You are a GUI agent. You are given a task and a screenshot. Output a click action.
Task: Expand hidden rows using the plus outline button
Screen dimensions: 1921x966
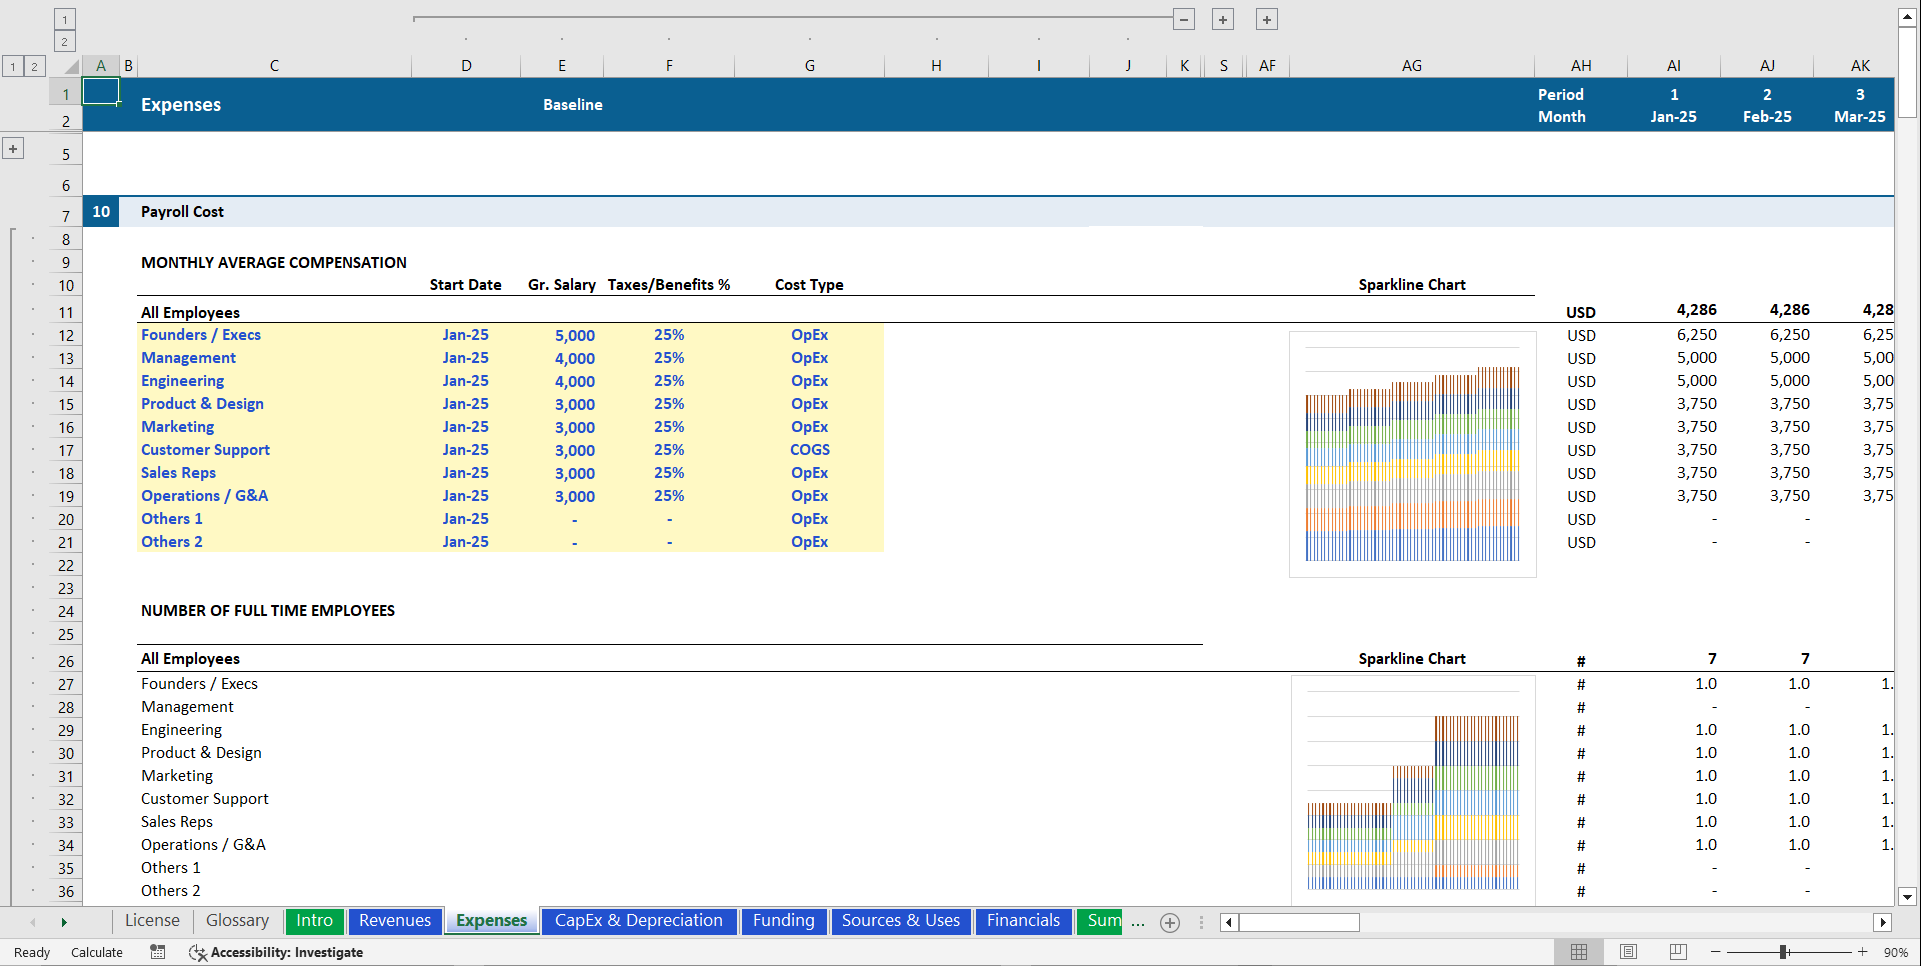click(x=13, y=147)
